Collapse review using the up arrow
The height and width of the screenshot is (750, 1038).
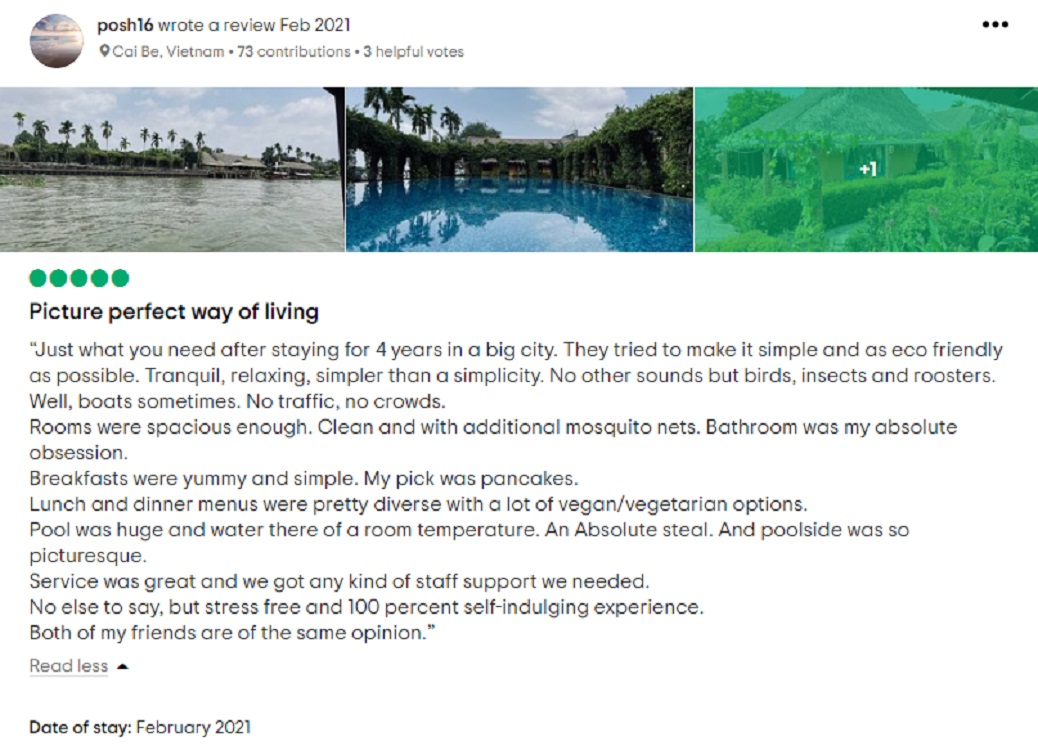click(122, 667)
